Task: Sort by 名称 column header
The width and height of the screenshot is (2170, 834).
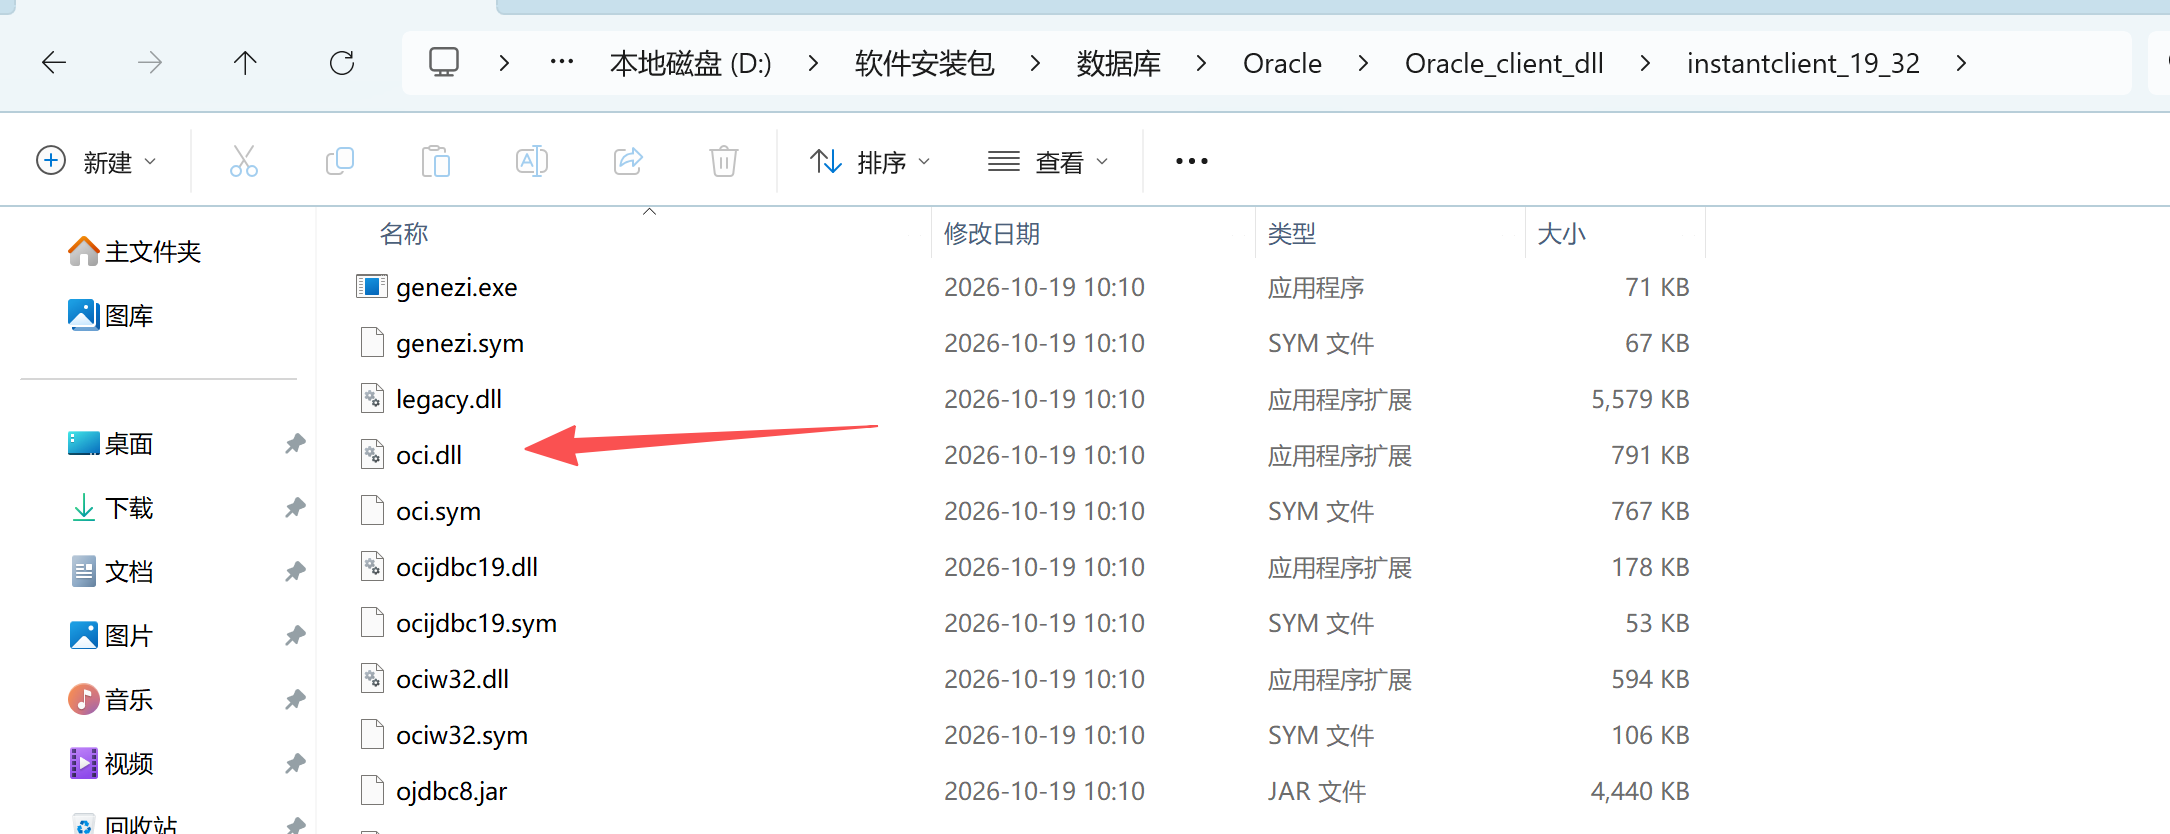Action: click(x=404, y=234)
